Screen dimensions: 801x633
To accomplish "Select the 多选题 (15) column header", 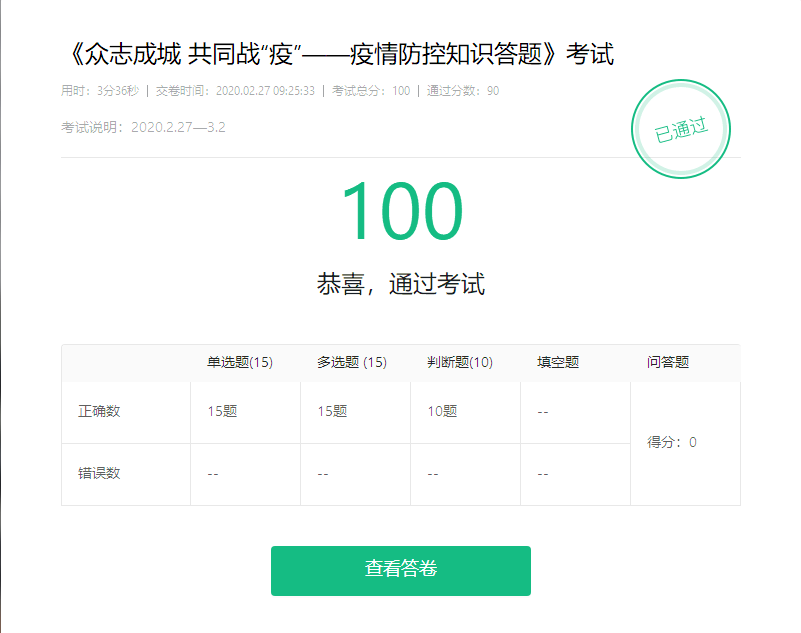I will 352,363.
